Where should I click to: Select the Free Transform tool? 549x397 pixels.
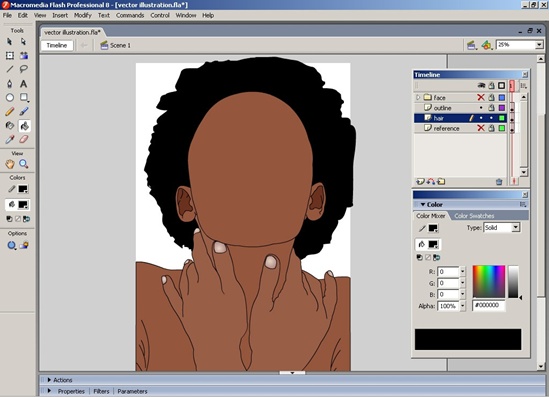(9, 55)
